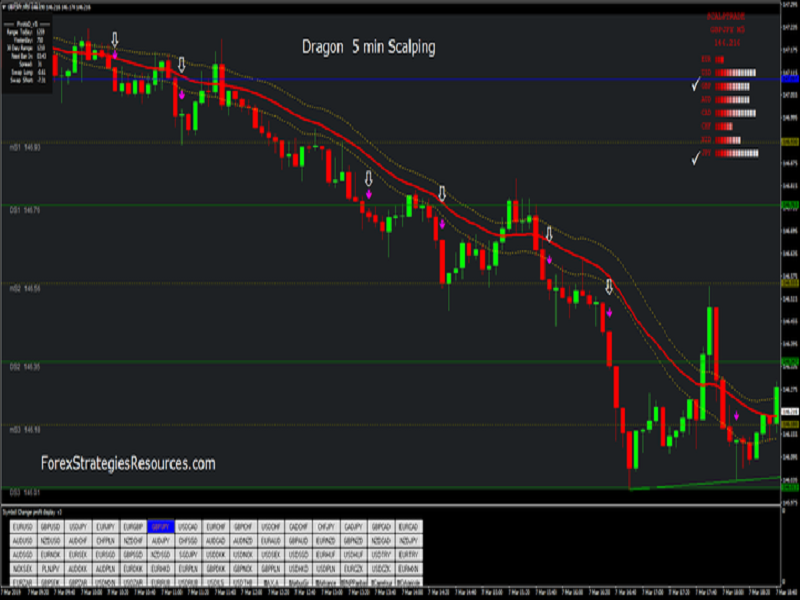
Task: Select the AUDUSD symbol button
Action: (x=23, y=540)
